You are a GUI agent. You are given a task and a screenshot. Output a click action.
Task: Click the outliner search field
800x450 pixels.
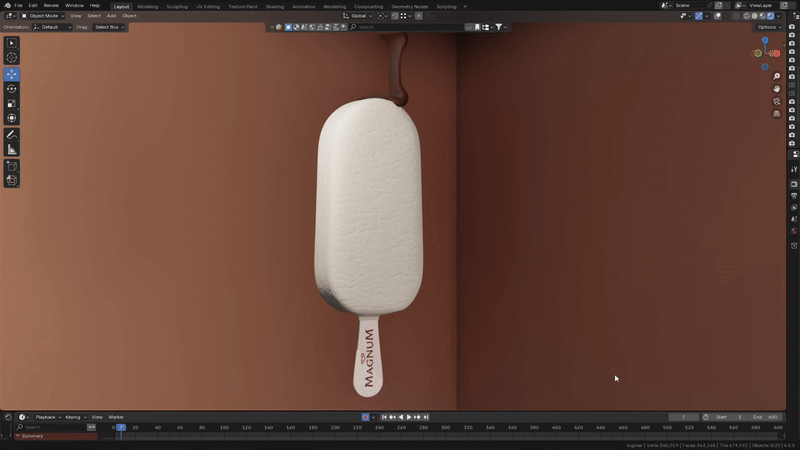click(407, 27)
